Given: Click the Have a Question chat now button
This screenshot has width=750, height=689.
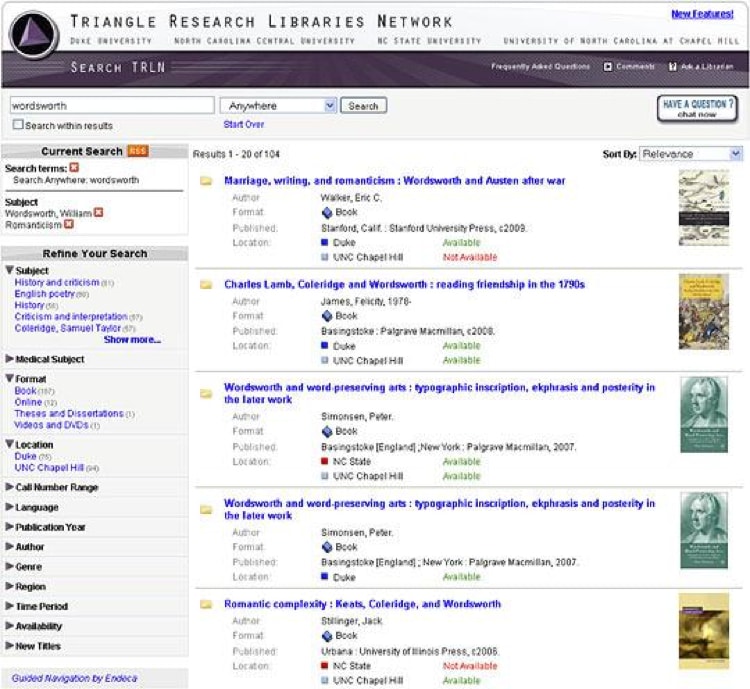Looking at the screenshot, I should [697, 108].
